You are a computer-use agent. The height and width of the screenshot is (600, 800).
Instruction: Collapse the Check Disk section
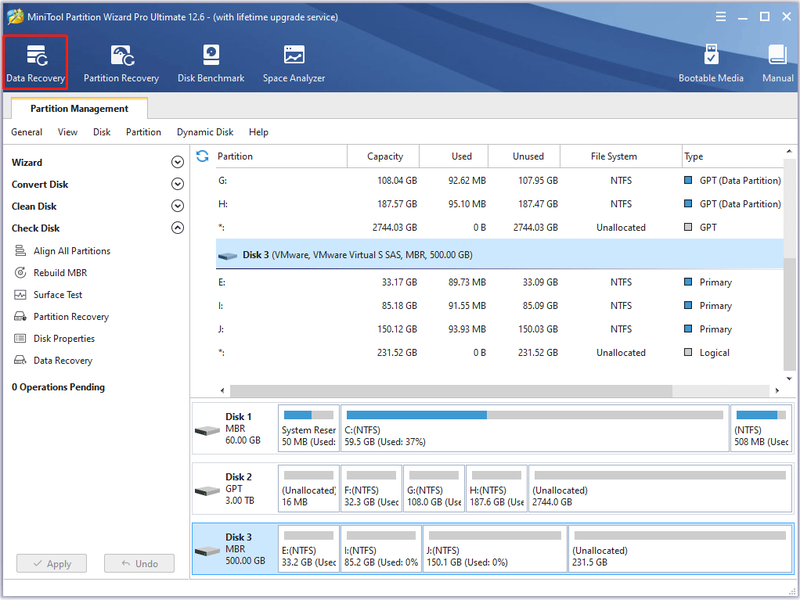point(177,228)
